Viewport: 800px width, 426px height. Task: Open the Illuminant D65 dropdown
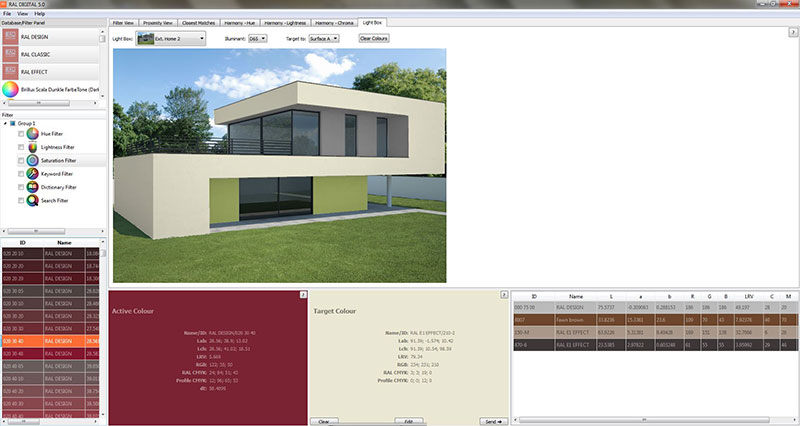258,38
